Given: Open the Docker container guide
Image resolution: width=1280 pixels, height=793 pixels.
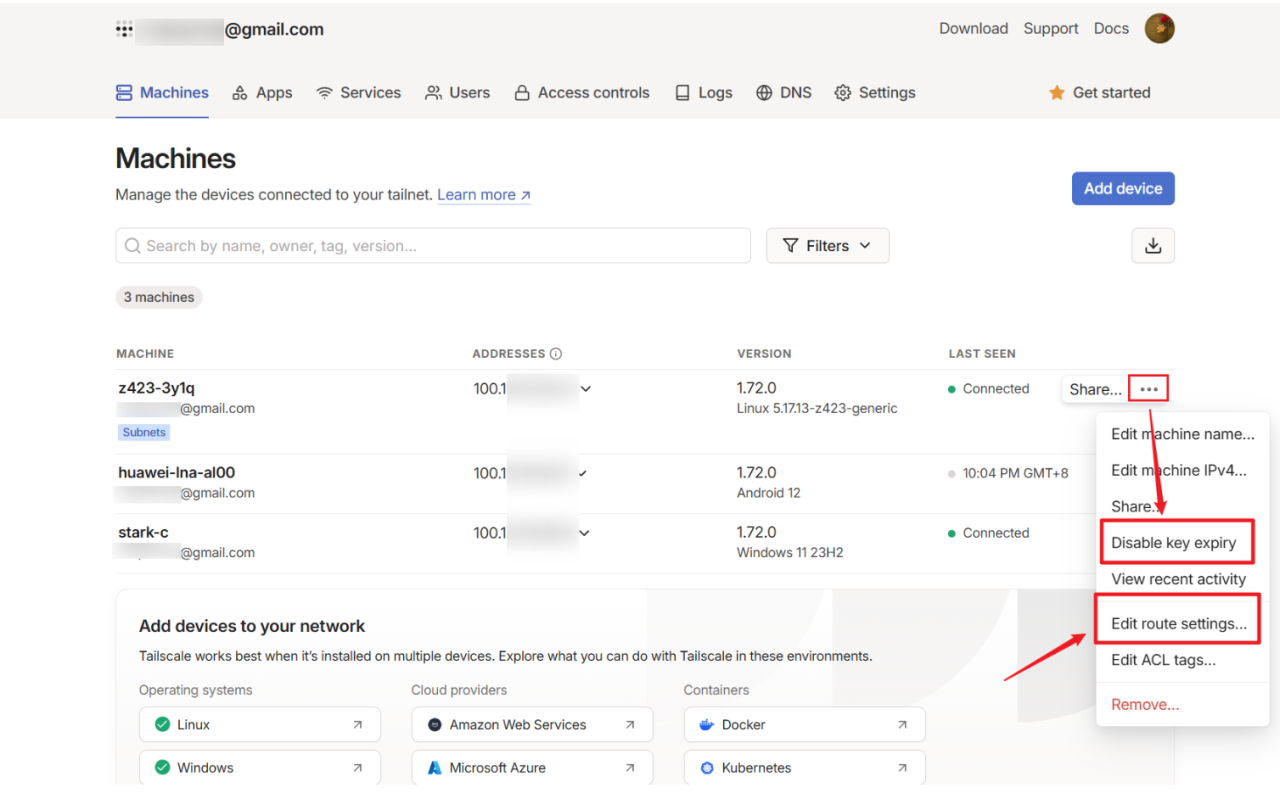Looking at the screenshot, I should (x=804, y=725).
